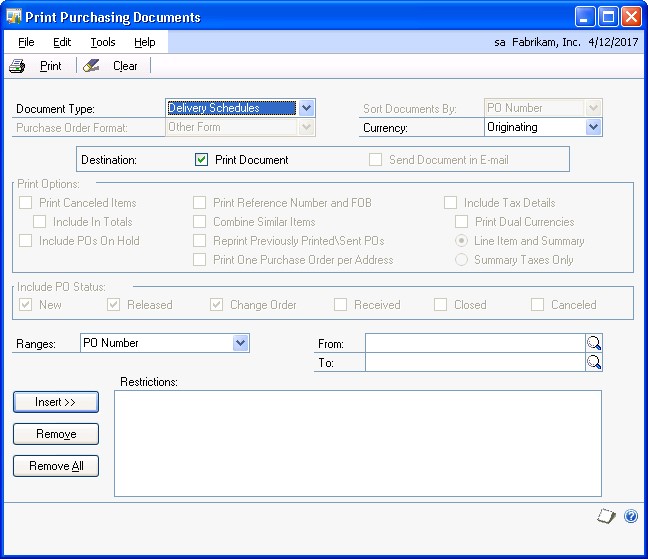The height and width of the screenshot is (559, 648).
Task: Toggle the Print Document checkbox
Action: pyautogui.click(x=201, y=159)
